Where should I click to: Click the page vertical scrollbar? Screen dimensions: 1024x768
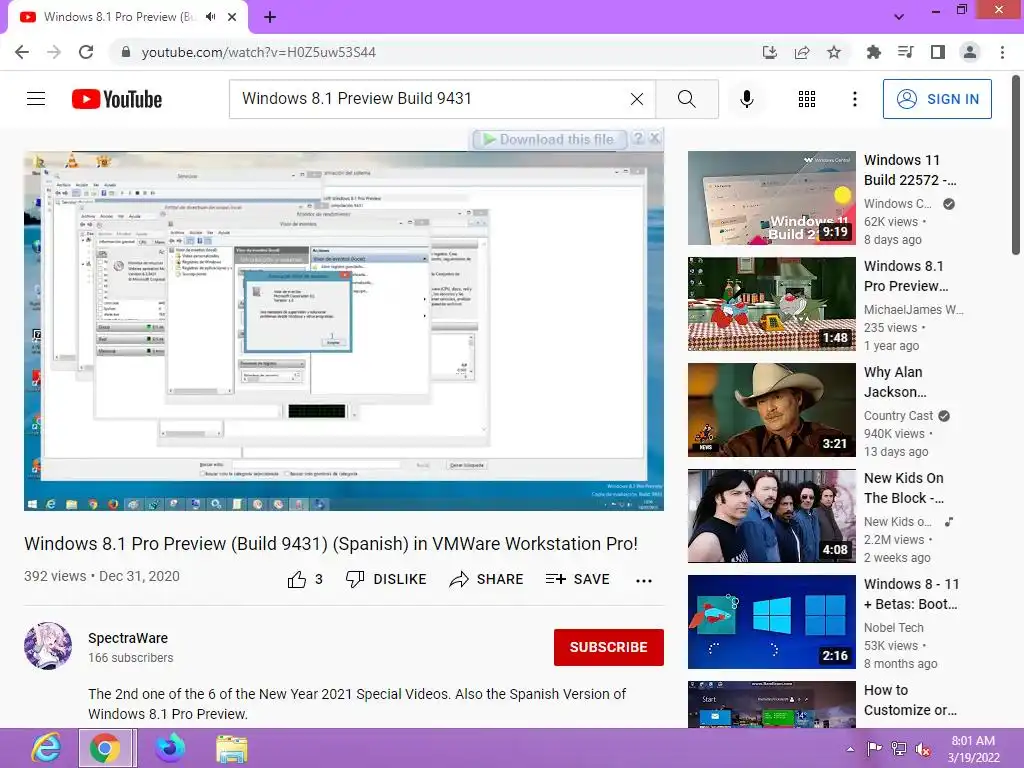click(x=1017, y=165)
